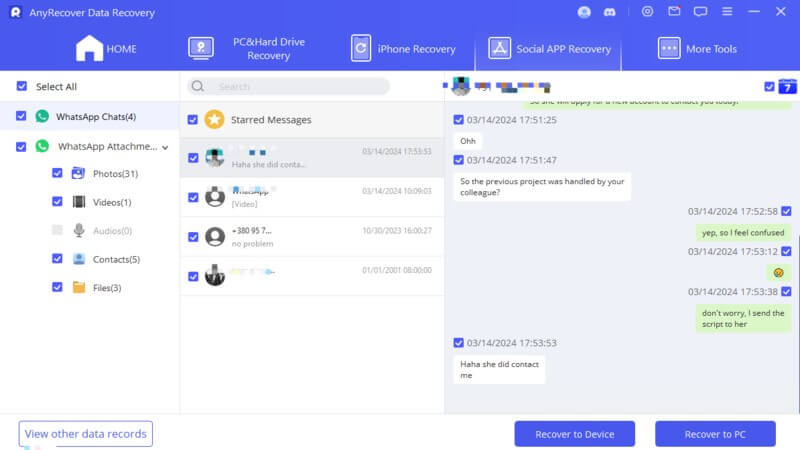Toggle message checkbox at 03/14/2024 17:52:58
This screenshot has width=800, height=450.
pos(786,211)
